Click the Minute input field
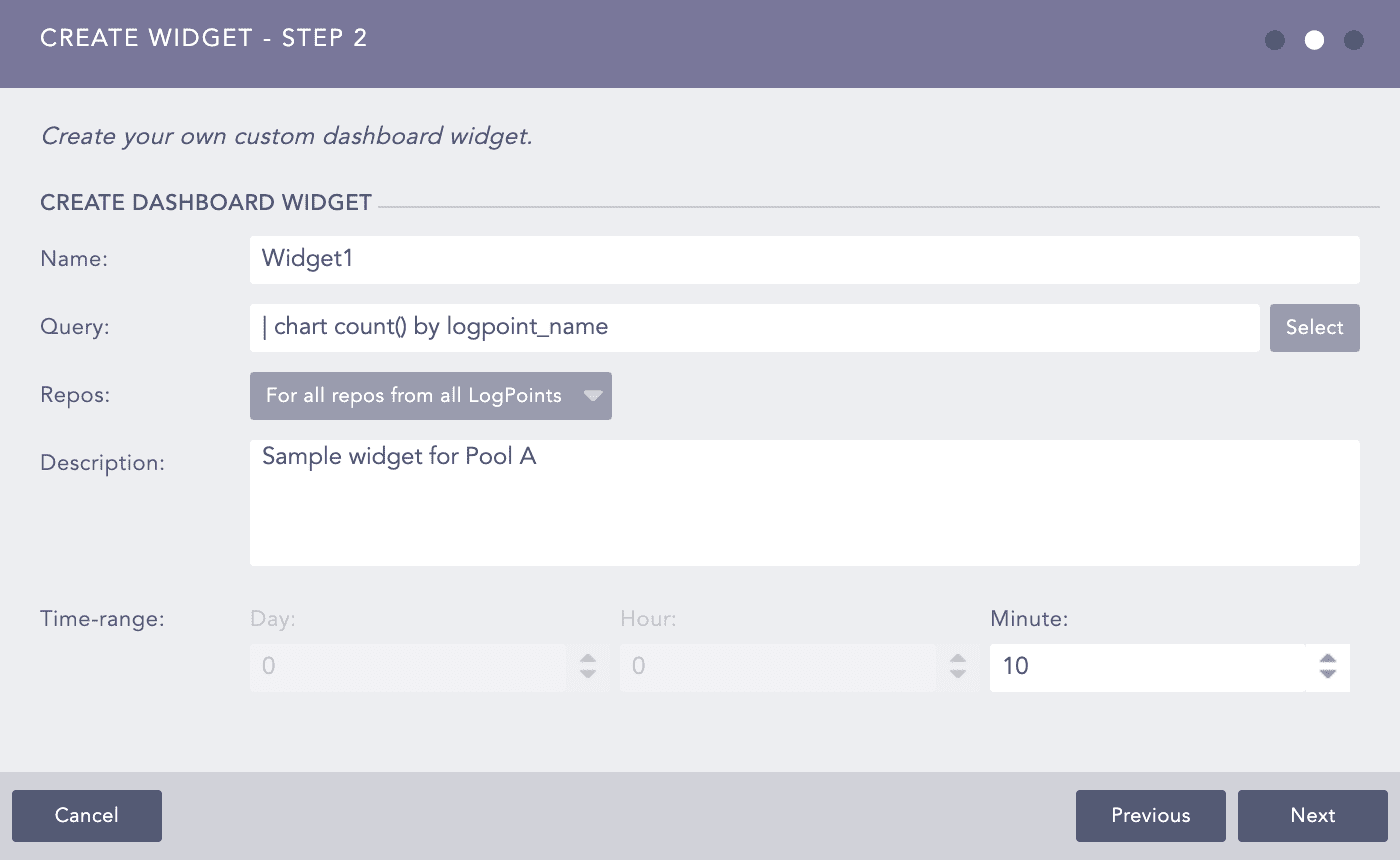 (1146, 667)
